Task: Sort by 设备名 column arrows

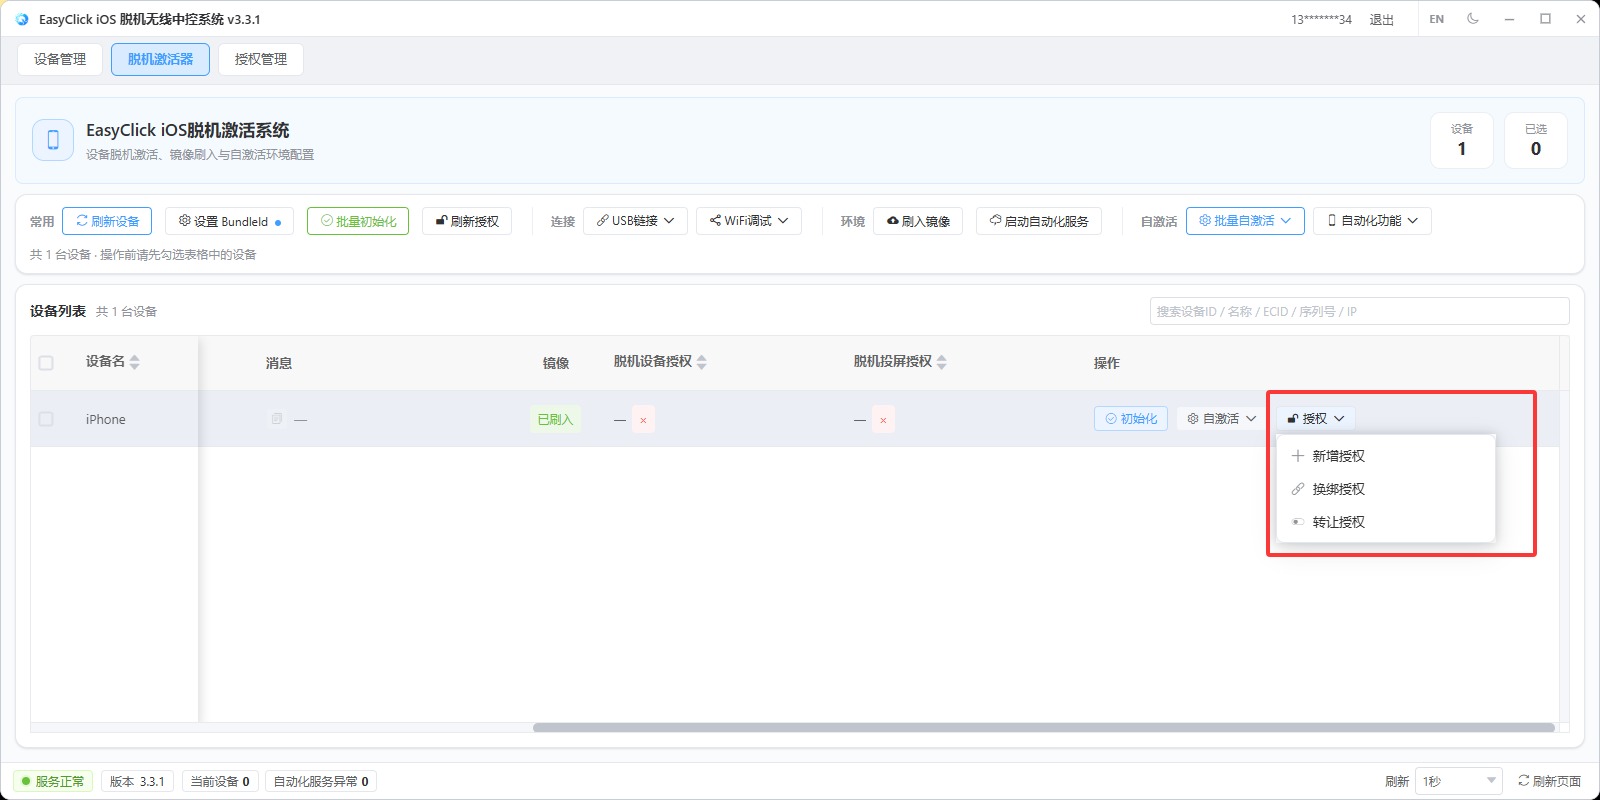Action: click(135, 362)
